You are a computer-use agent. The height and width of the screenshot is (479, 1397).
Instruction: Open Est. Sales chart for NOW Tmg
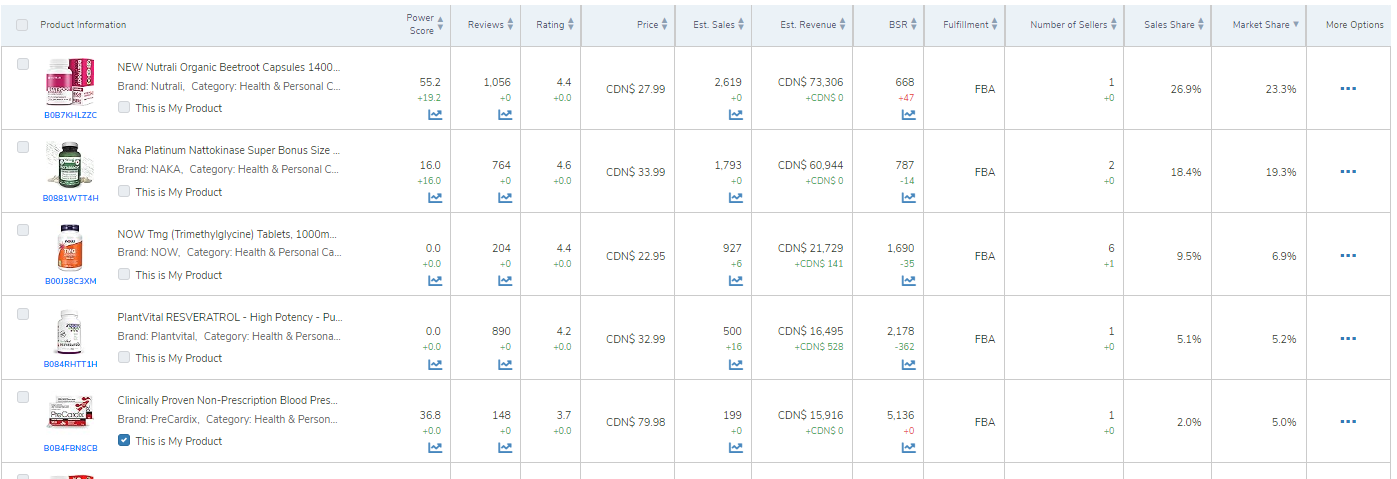736,281
